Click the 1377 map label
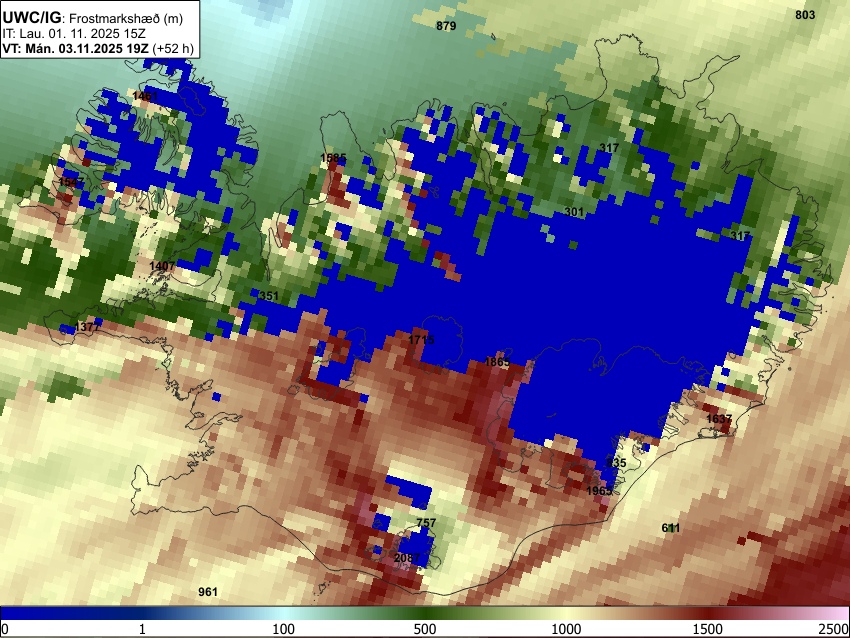The height and width of the screenshot is (638, 850). (x=87, y=327)
